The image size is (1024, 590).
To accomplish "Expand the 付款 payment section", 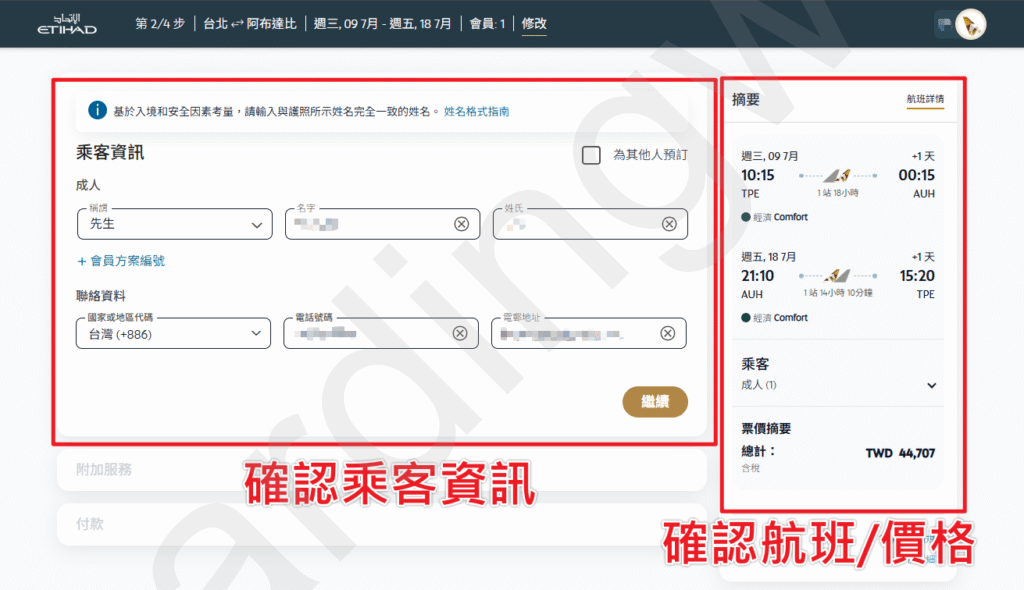I will [381, 524].
